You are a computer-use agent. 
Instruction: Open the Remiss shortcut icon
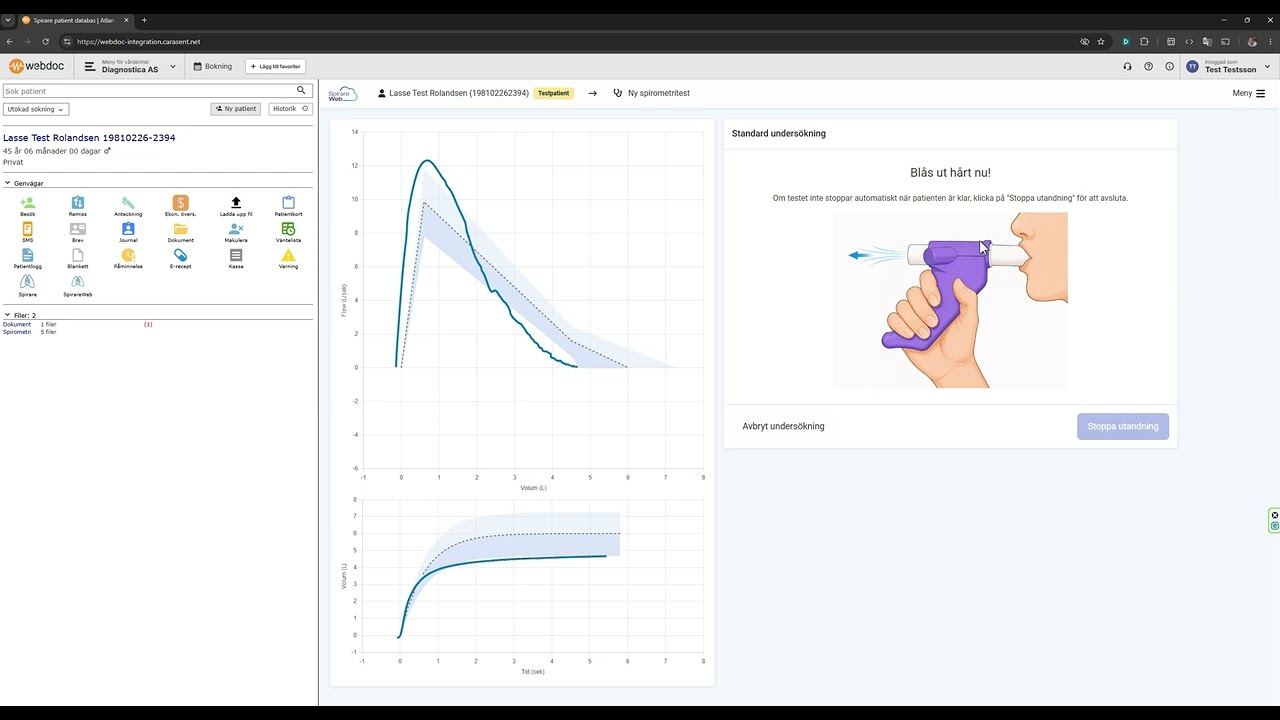tap(78, 203)
